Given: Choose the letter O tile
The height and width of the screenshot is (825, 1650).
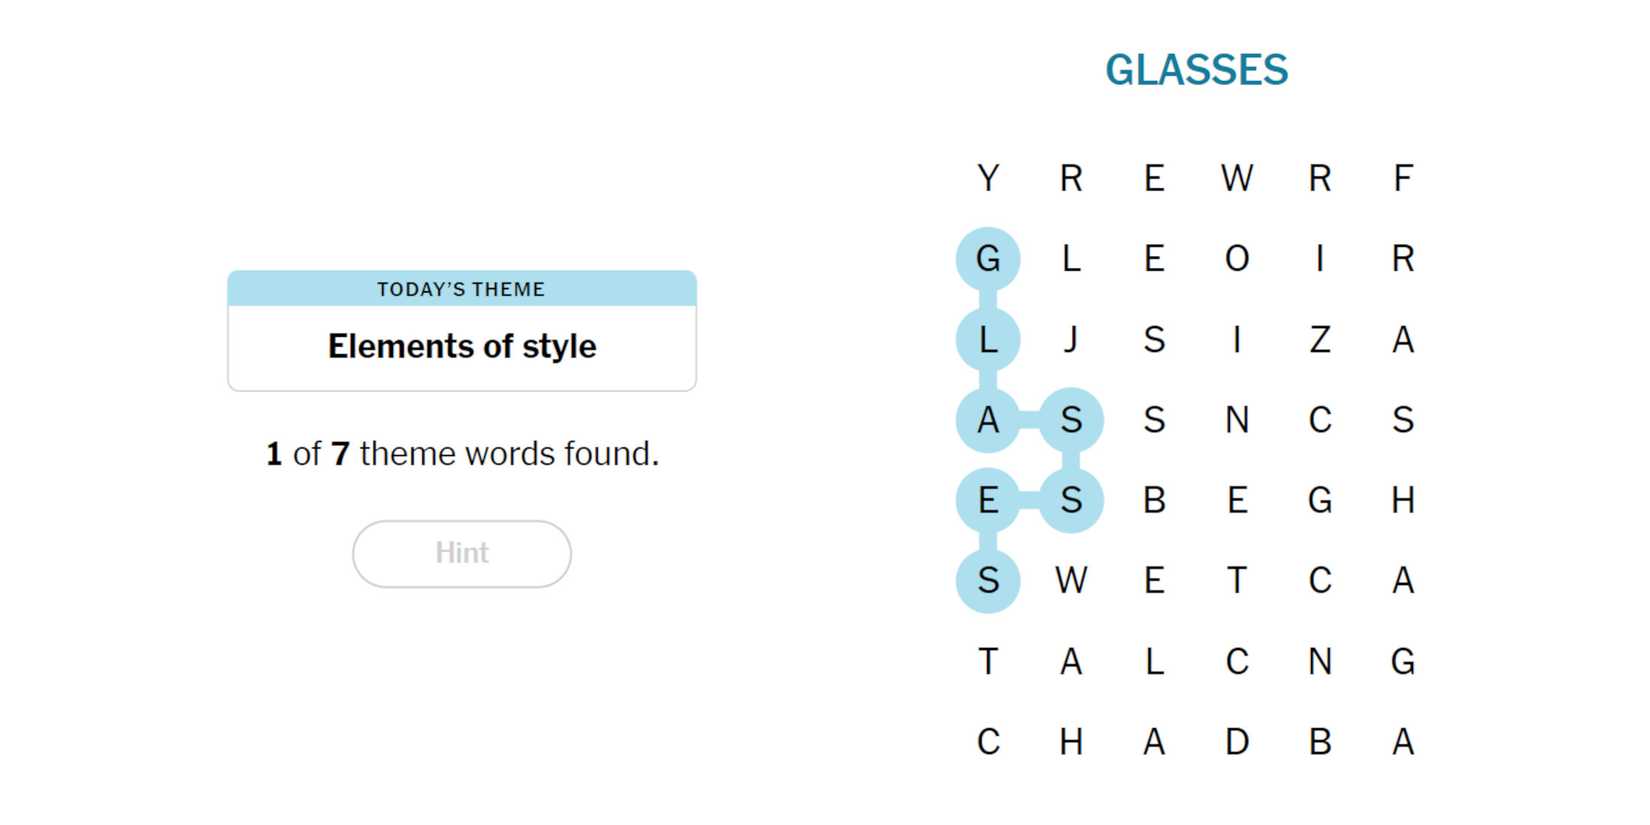Looking at the screenshot, I should [x=1237, y=259].
